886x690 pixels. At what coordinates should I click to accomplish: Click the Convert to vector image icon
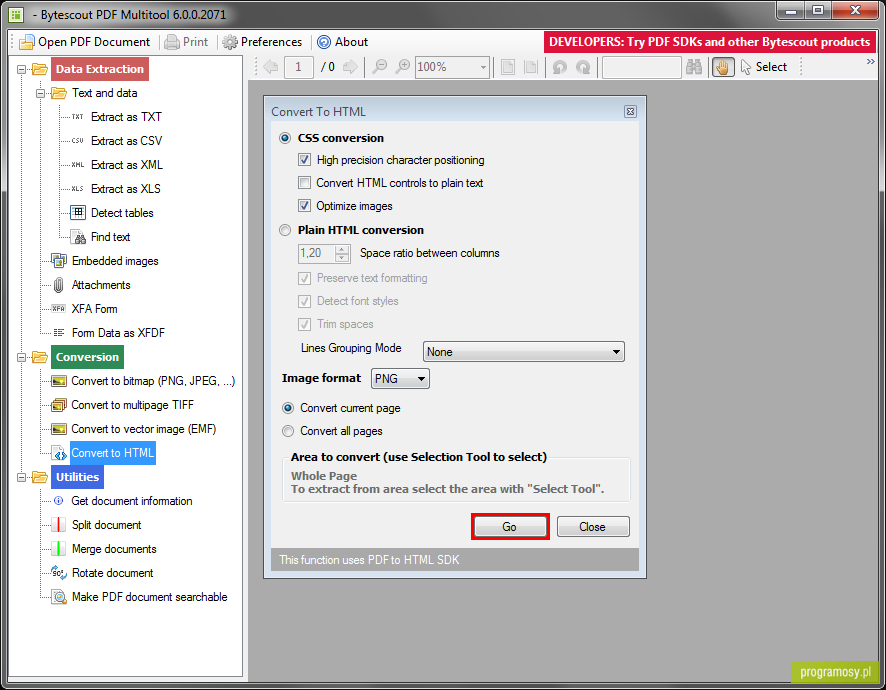59,429
